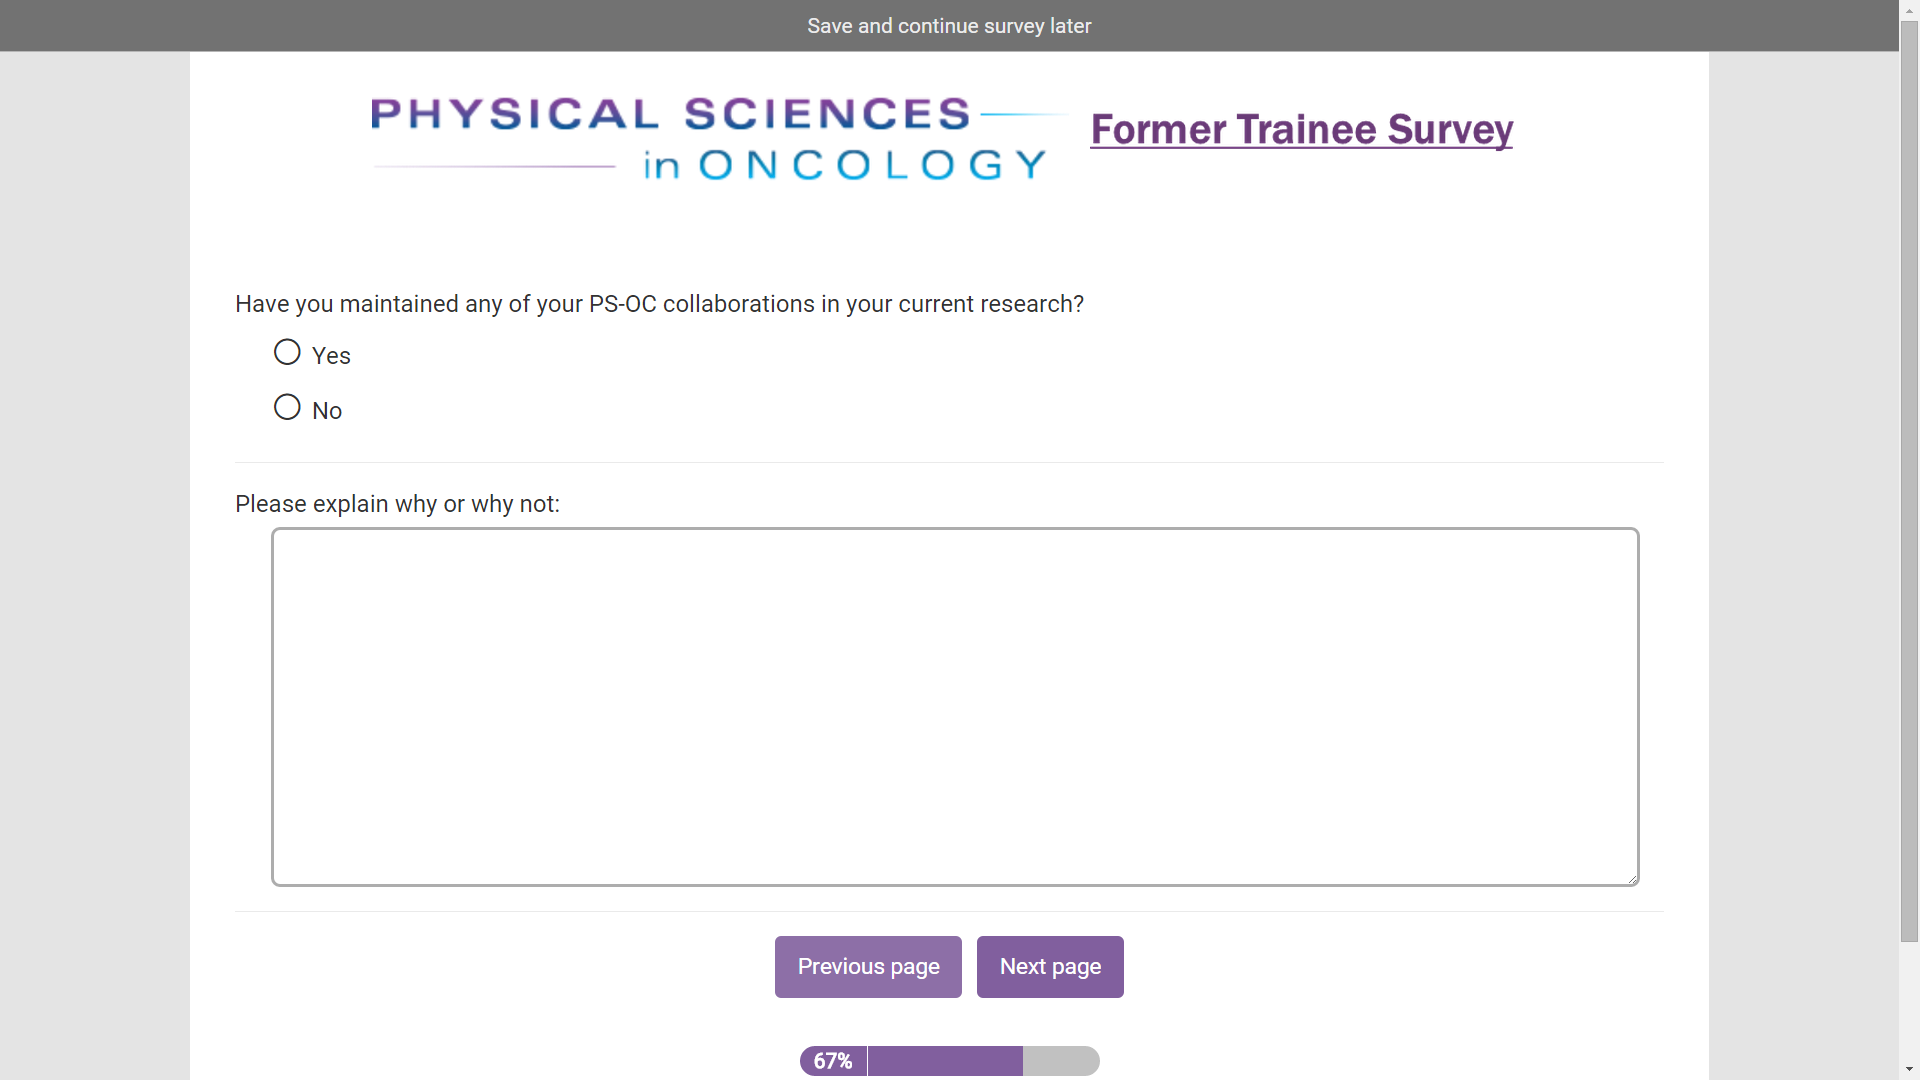The image size is (1920, 1080).
Task: Click the PS-OC collaborations question text
Action: (659, 304)
